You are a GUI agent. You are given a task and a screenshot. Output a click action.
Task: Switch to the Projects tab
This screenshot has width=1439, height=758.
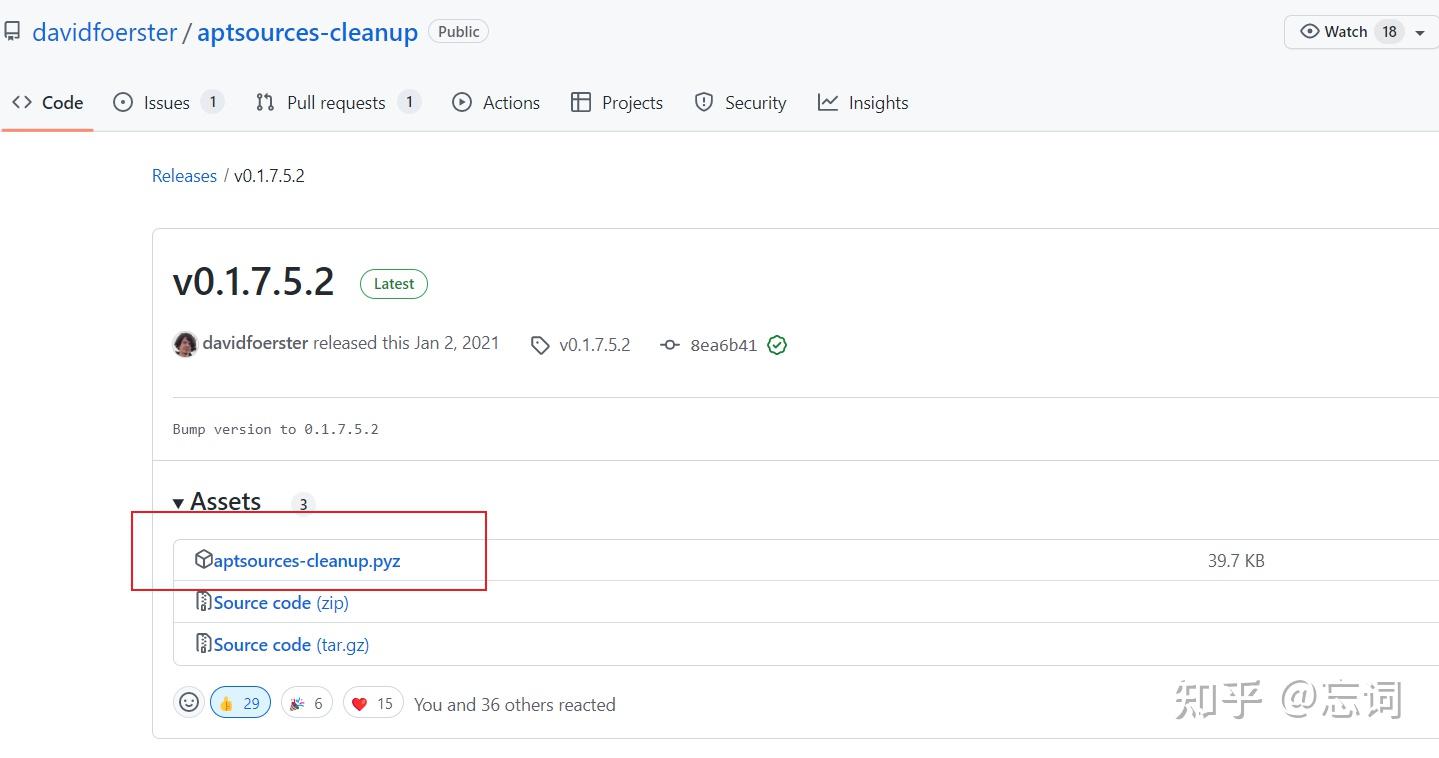tap(617, 102)
